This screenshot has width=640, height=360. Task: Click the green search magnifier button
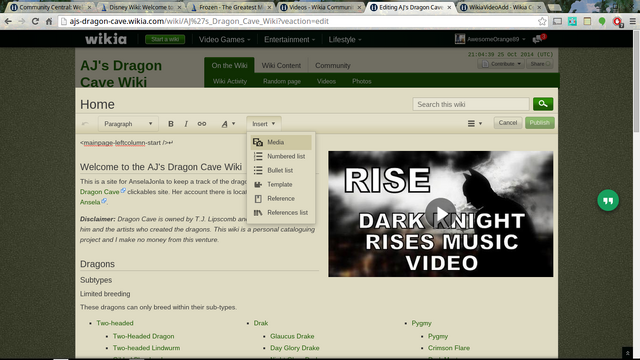(543, 104)
